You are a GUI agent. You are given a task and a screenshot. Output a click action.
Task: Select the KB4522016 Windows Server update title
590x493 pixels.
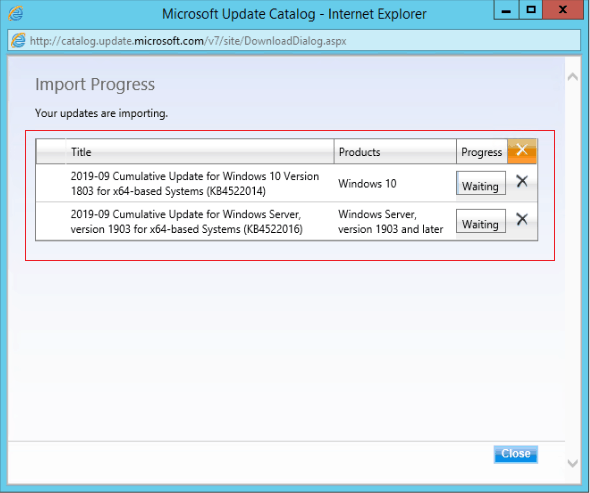187,222
